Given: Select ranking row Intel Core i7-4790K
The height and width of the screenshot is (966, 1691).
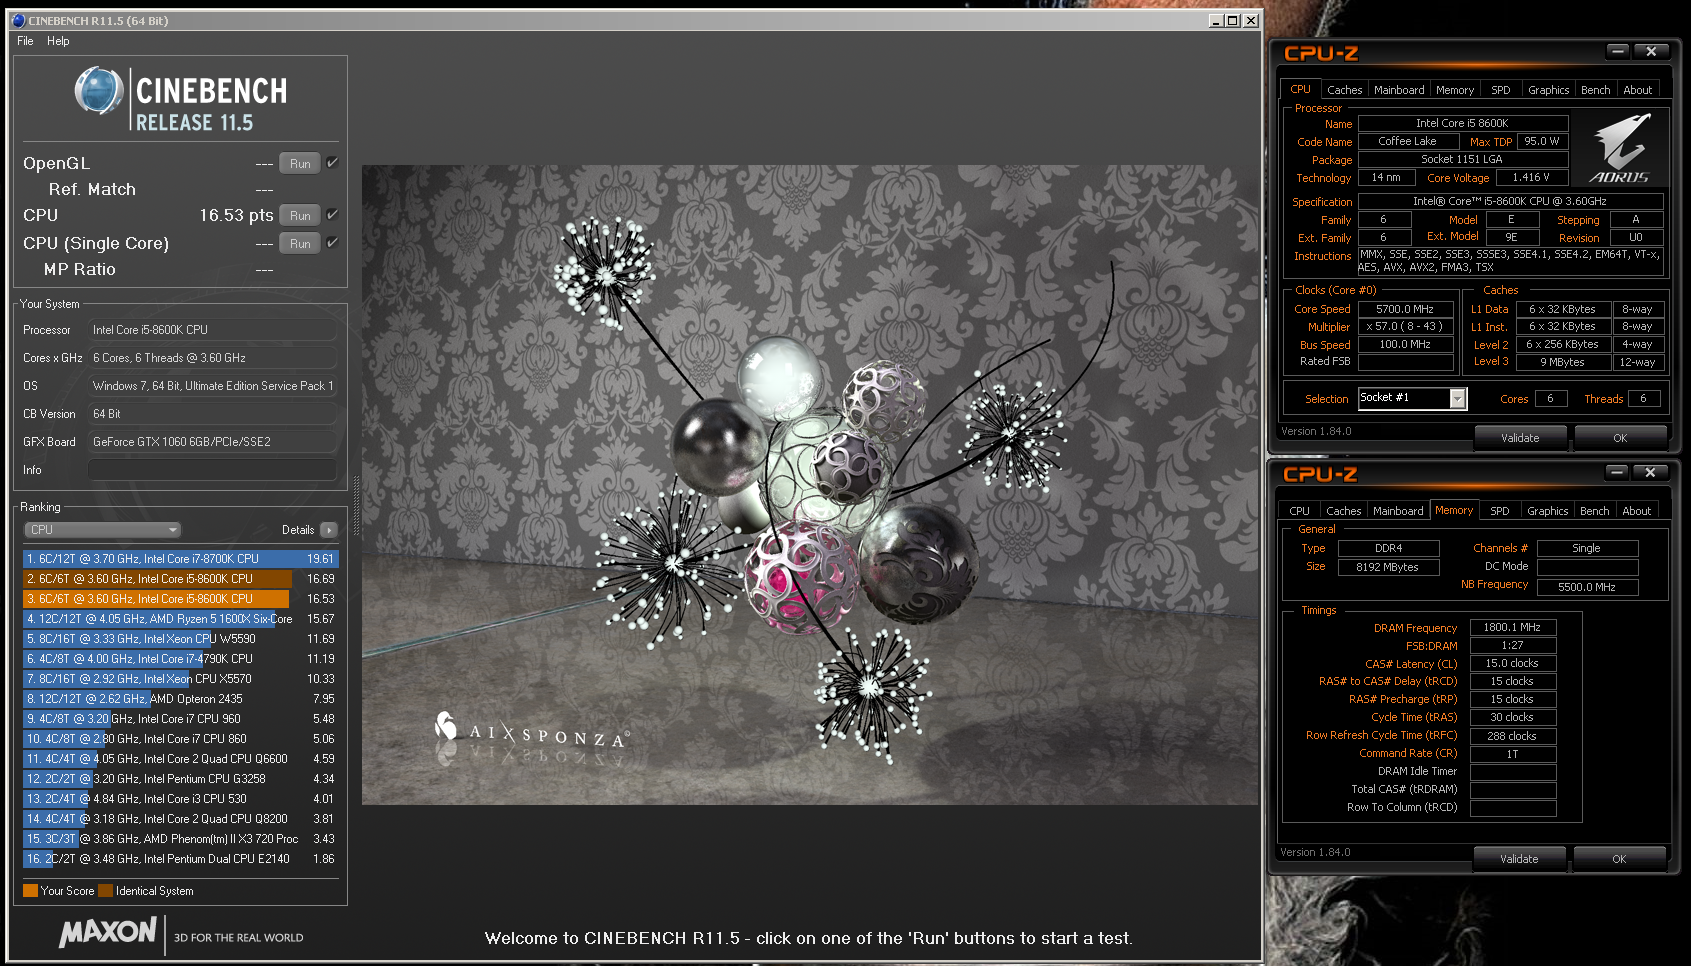Looking at the screenshot, I should [181, 659].
